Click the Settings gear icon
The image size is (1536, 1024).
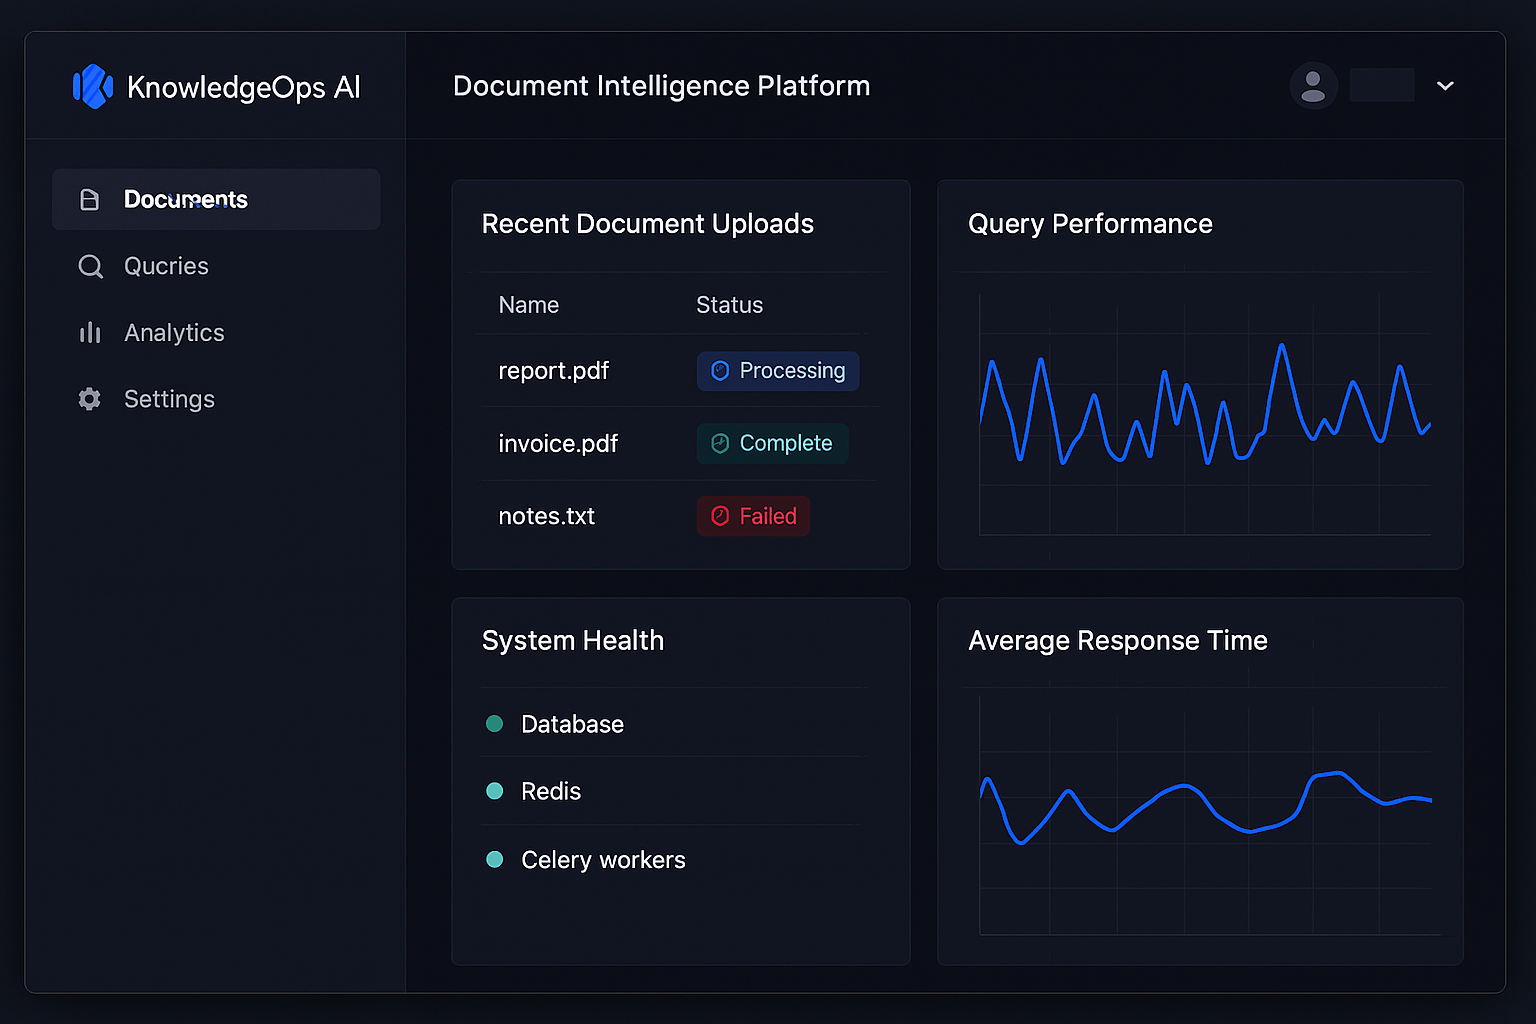point(90,399)
